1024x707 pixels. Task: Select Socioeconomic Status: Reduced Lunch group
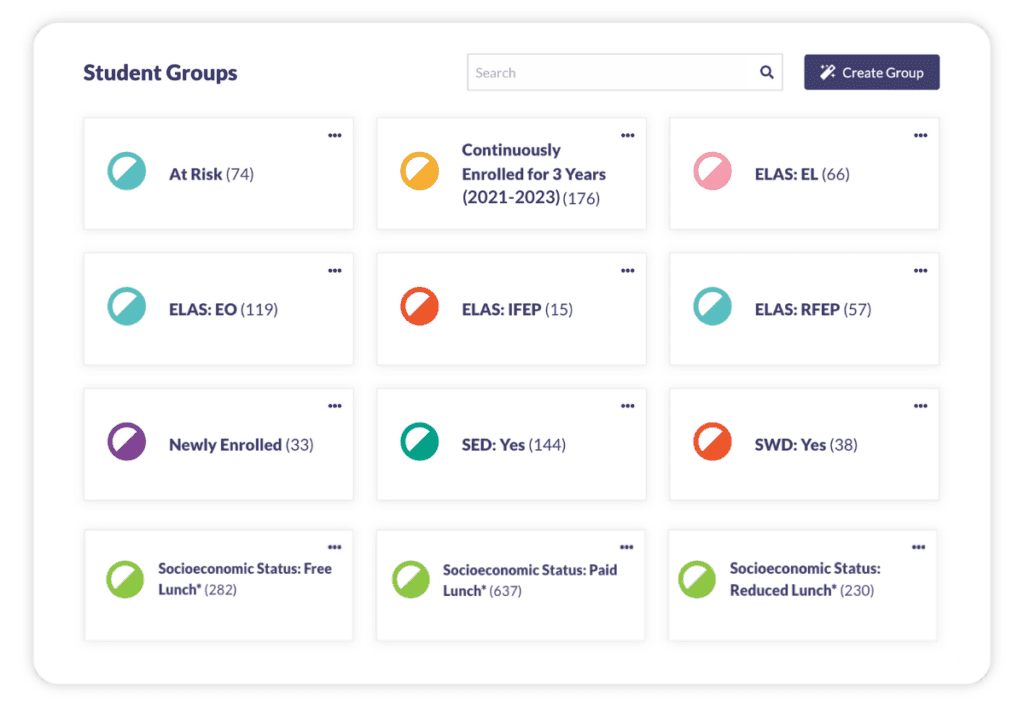pos(803,579)
